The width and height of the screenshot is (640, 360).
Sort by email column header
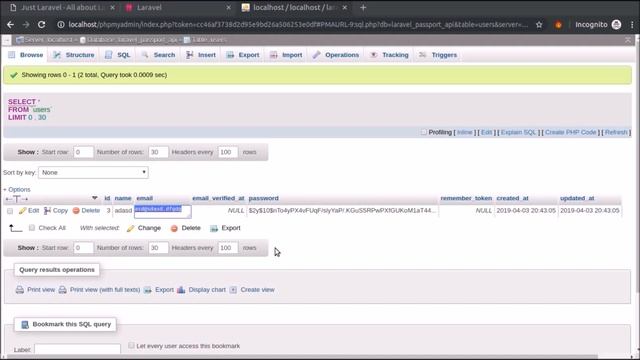[x=144, y=198]
